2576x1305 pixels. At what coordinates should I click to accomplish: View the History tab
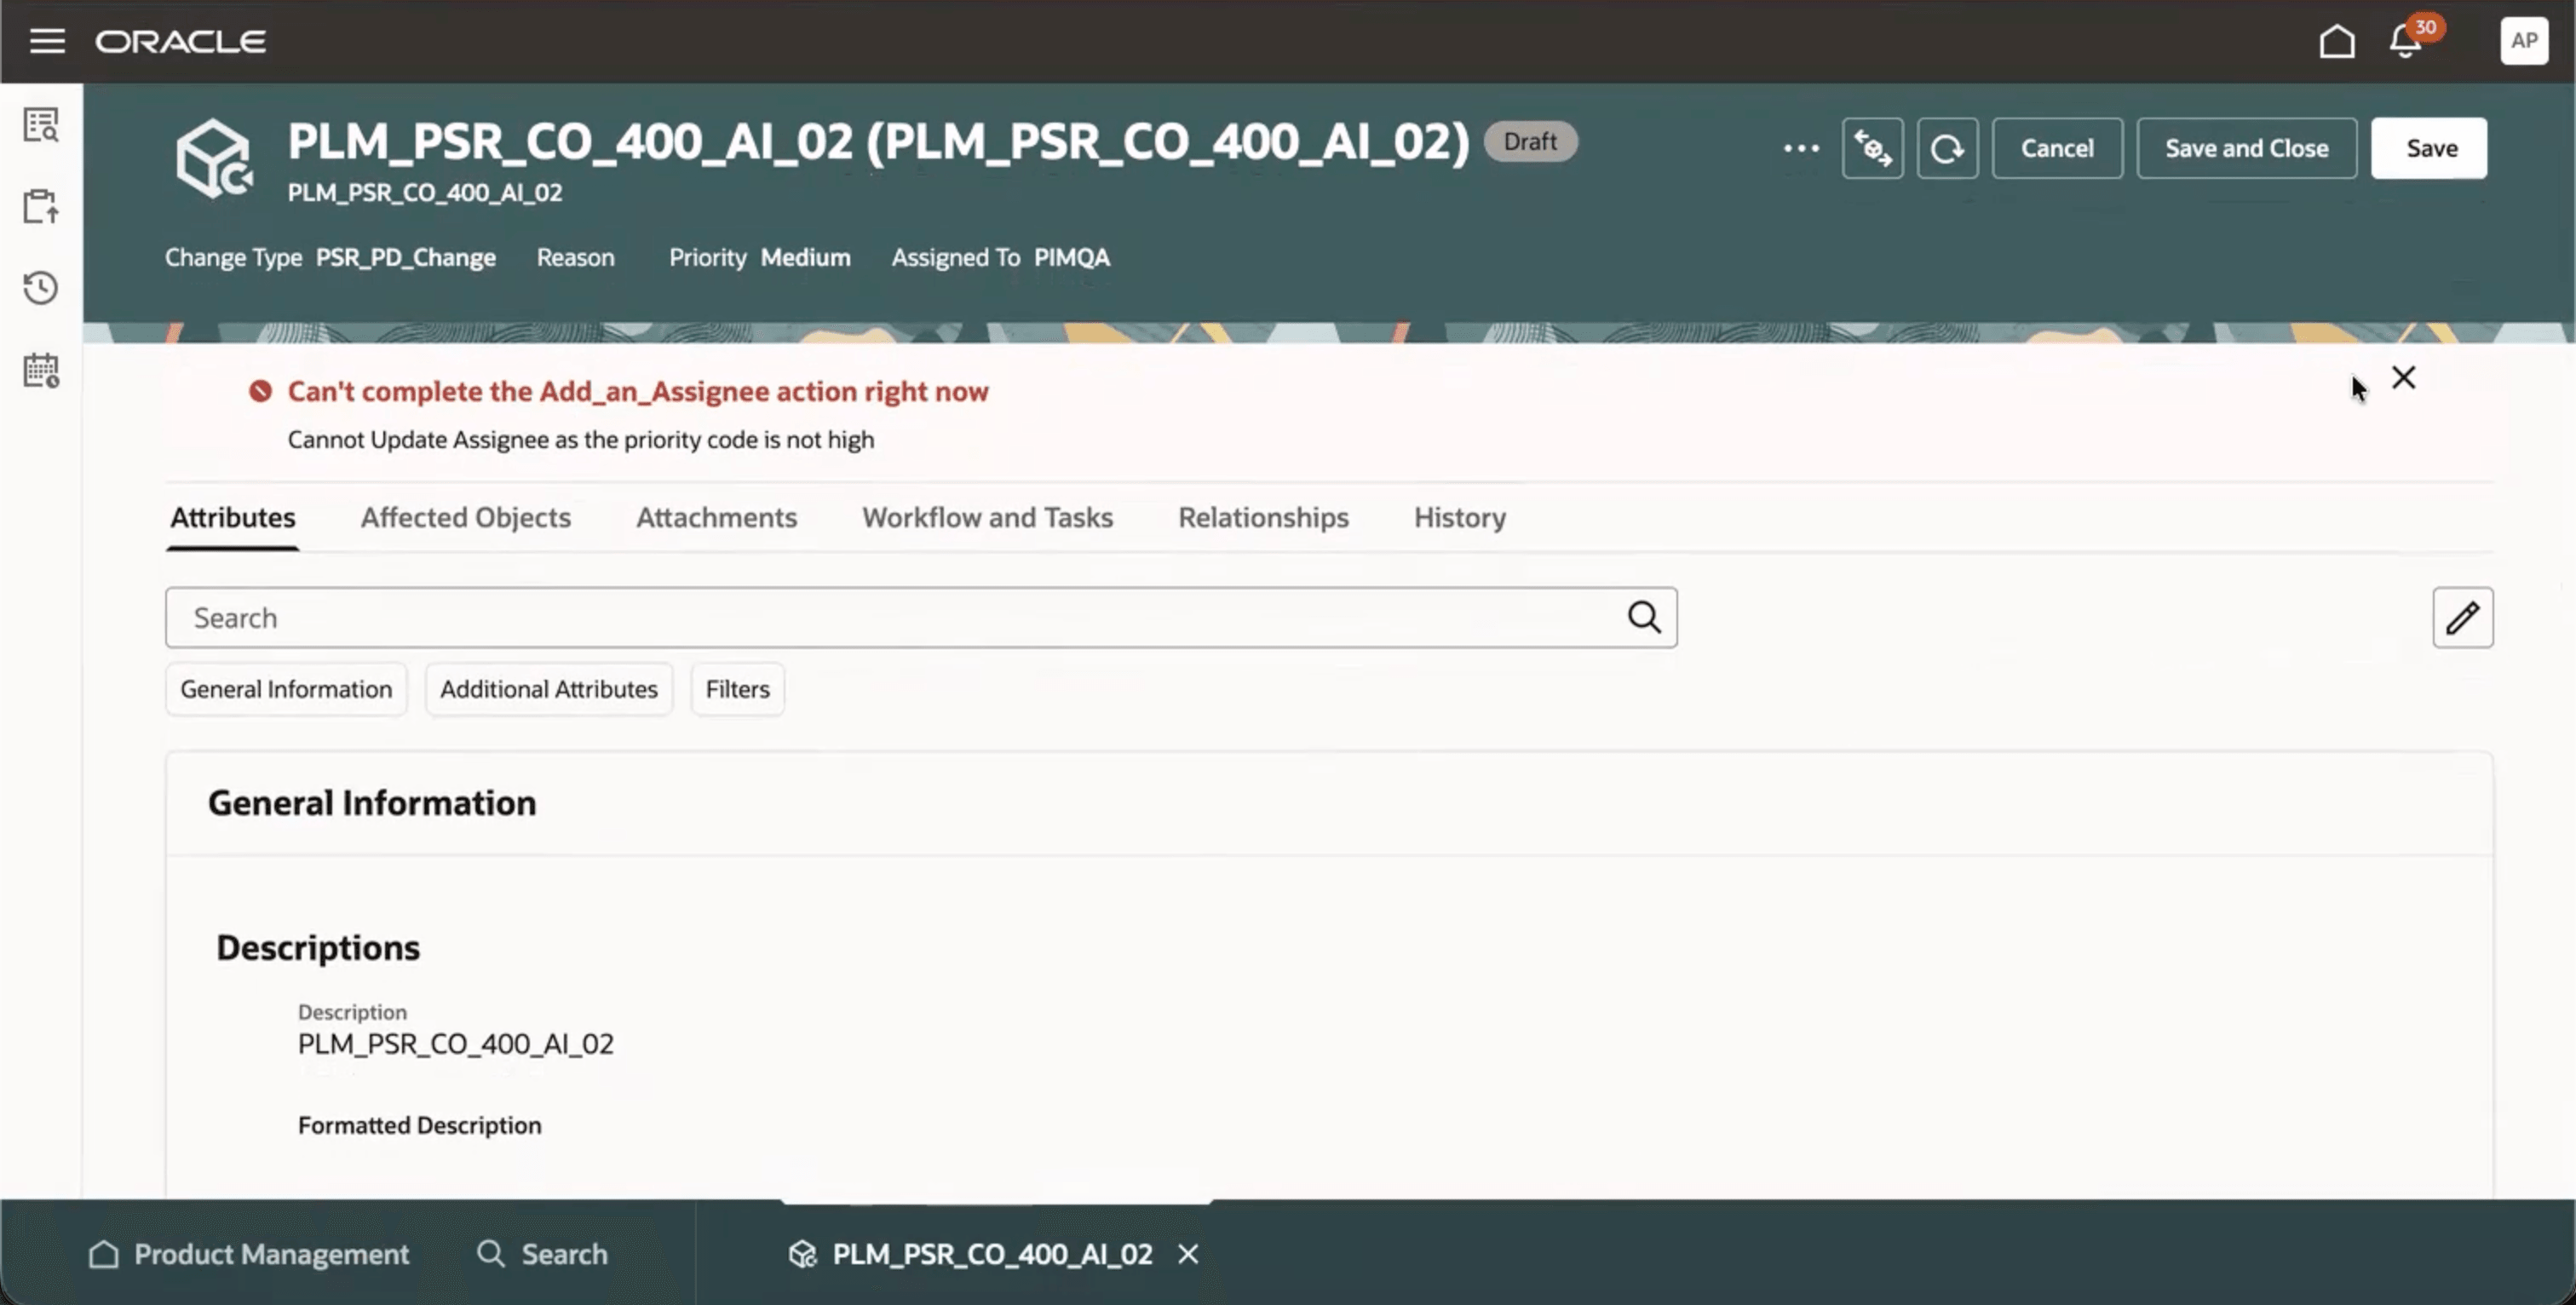1459,517
